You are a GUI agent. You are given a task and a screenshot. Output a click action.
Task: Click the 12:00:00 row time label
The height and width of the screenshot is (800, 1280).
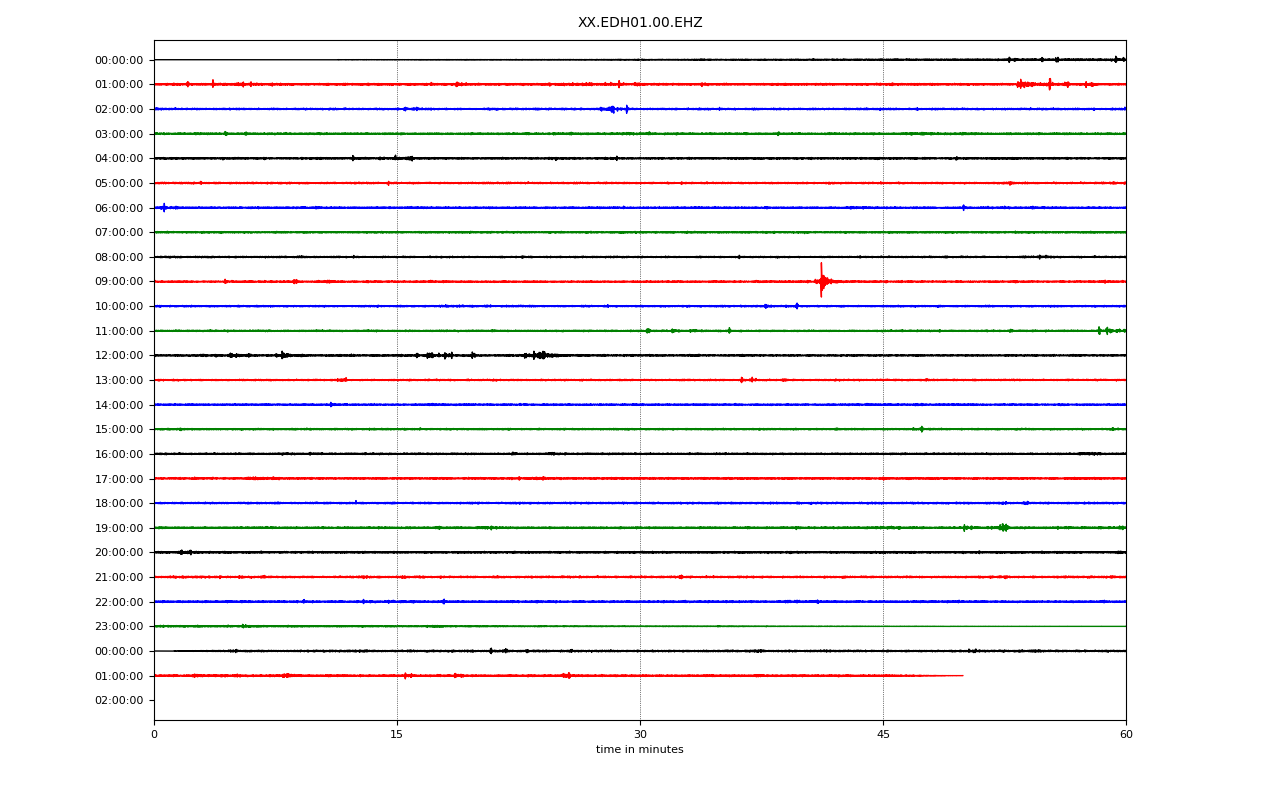pyautogui.click(x=119, y=355)
